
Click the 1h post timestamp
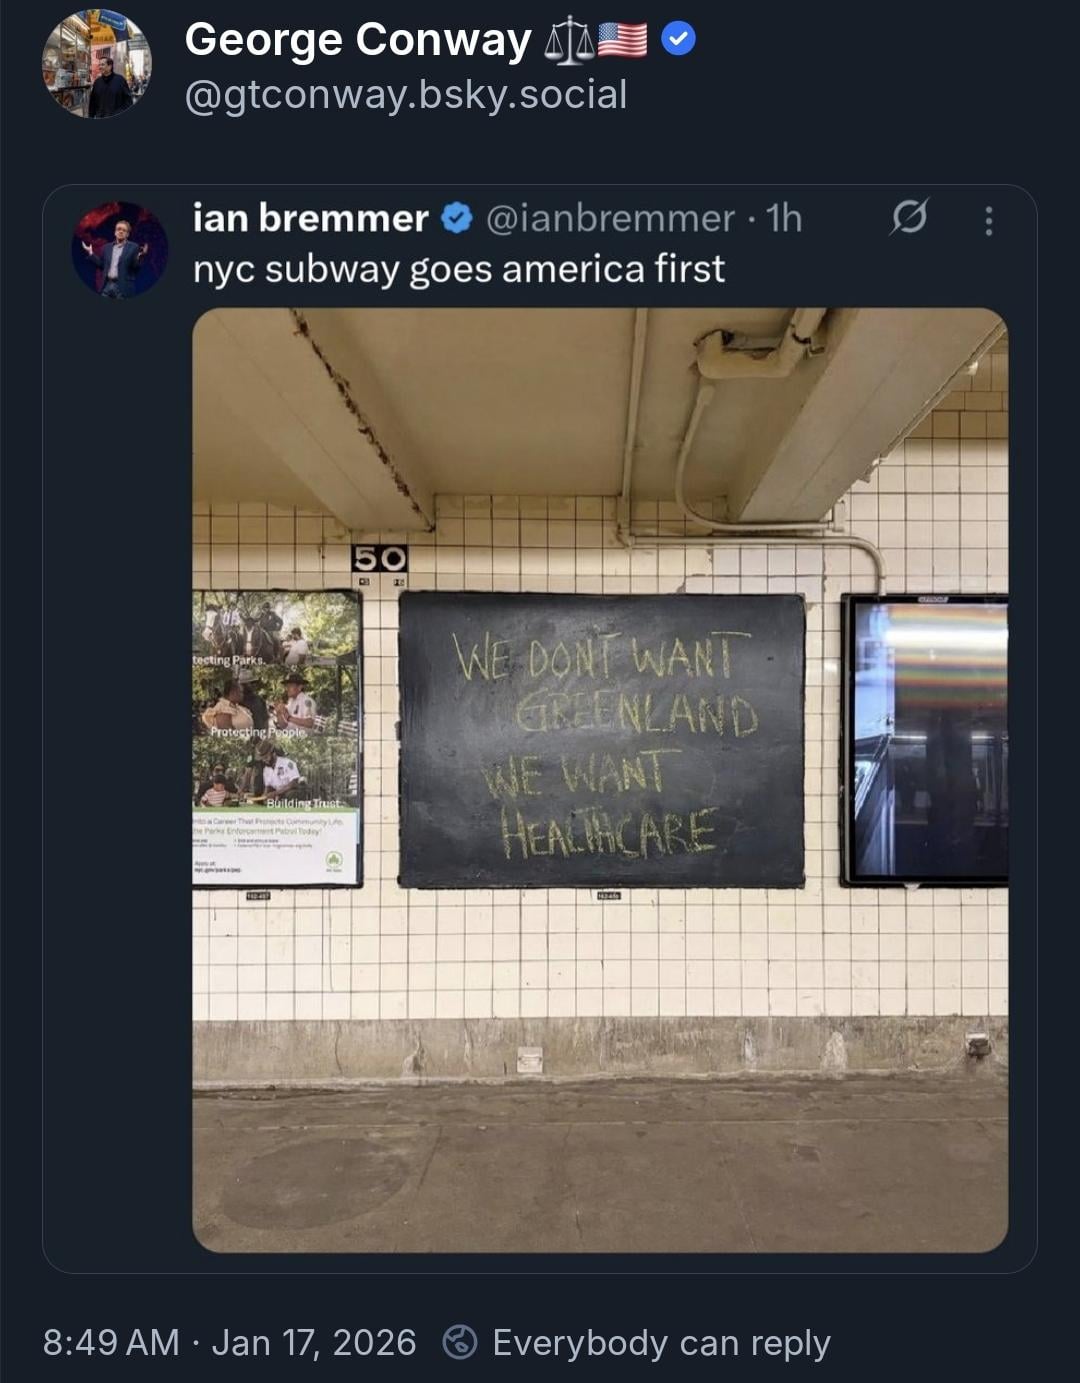tap(784, 218)
